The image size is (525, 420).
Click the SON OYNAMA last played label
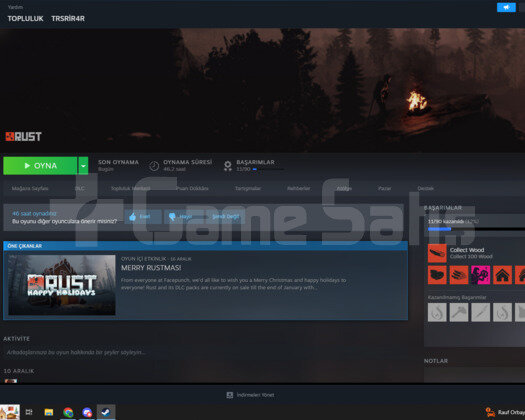pyautogui.click(x=118, y=162)
